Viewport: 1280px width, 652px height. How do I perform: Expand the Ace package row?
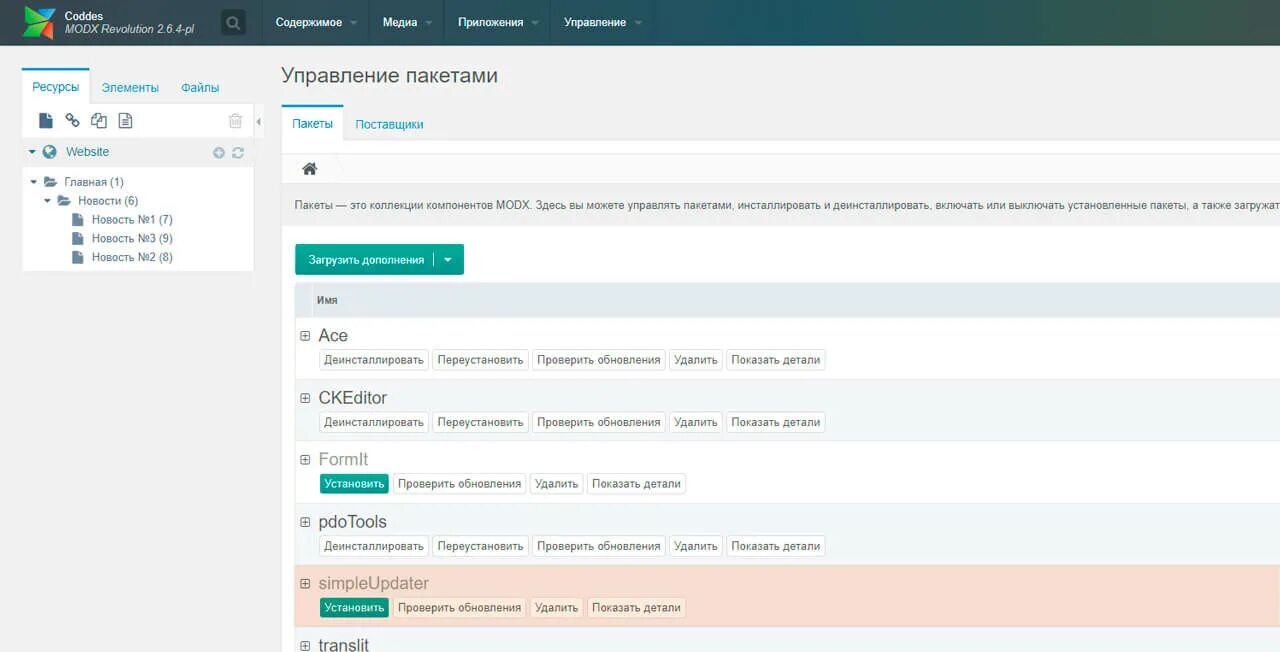(305, 336)
